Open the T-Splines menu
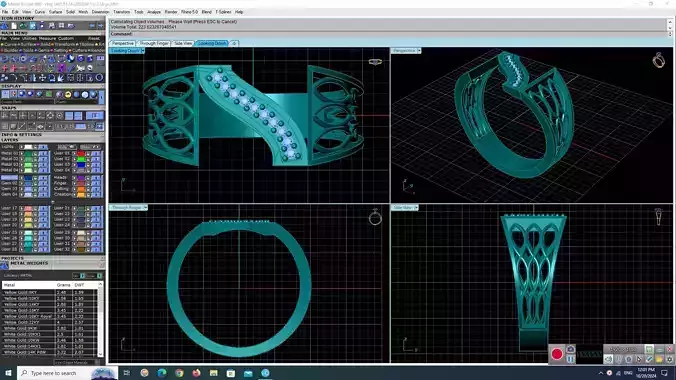 pyautogui.click(x=223, y=12)
